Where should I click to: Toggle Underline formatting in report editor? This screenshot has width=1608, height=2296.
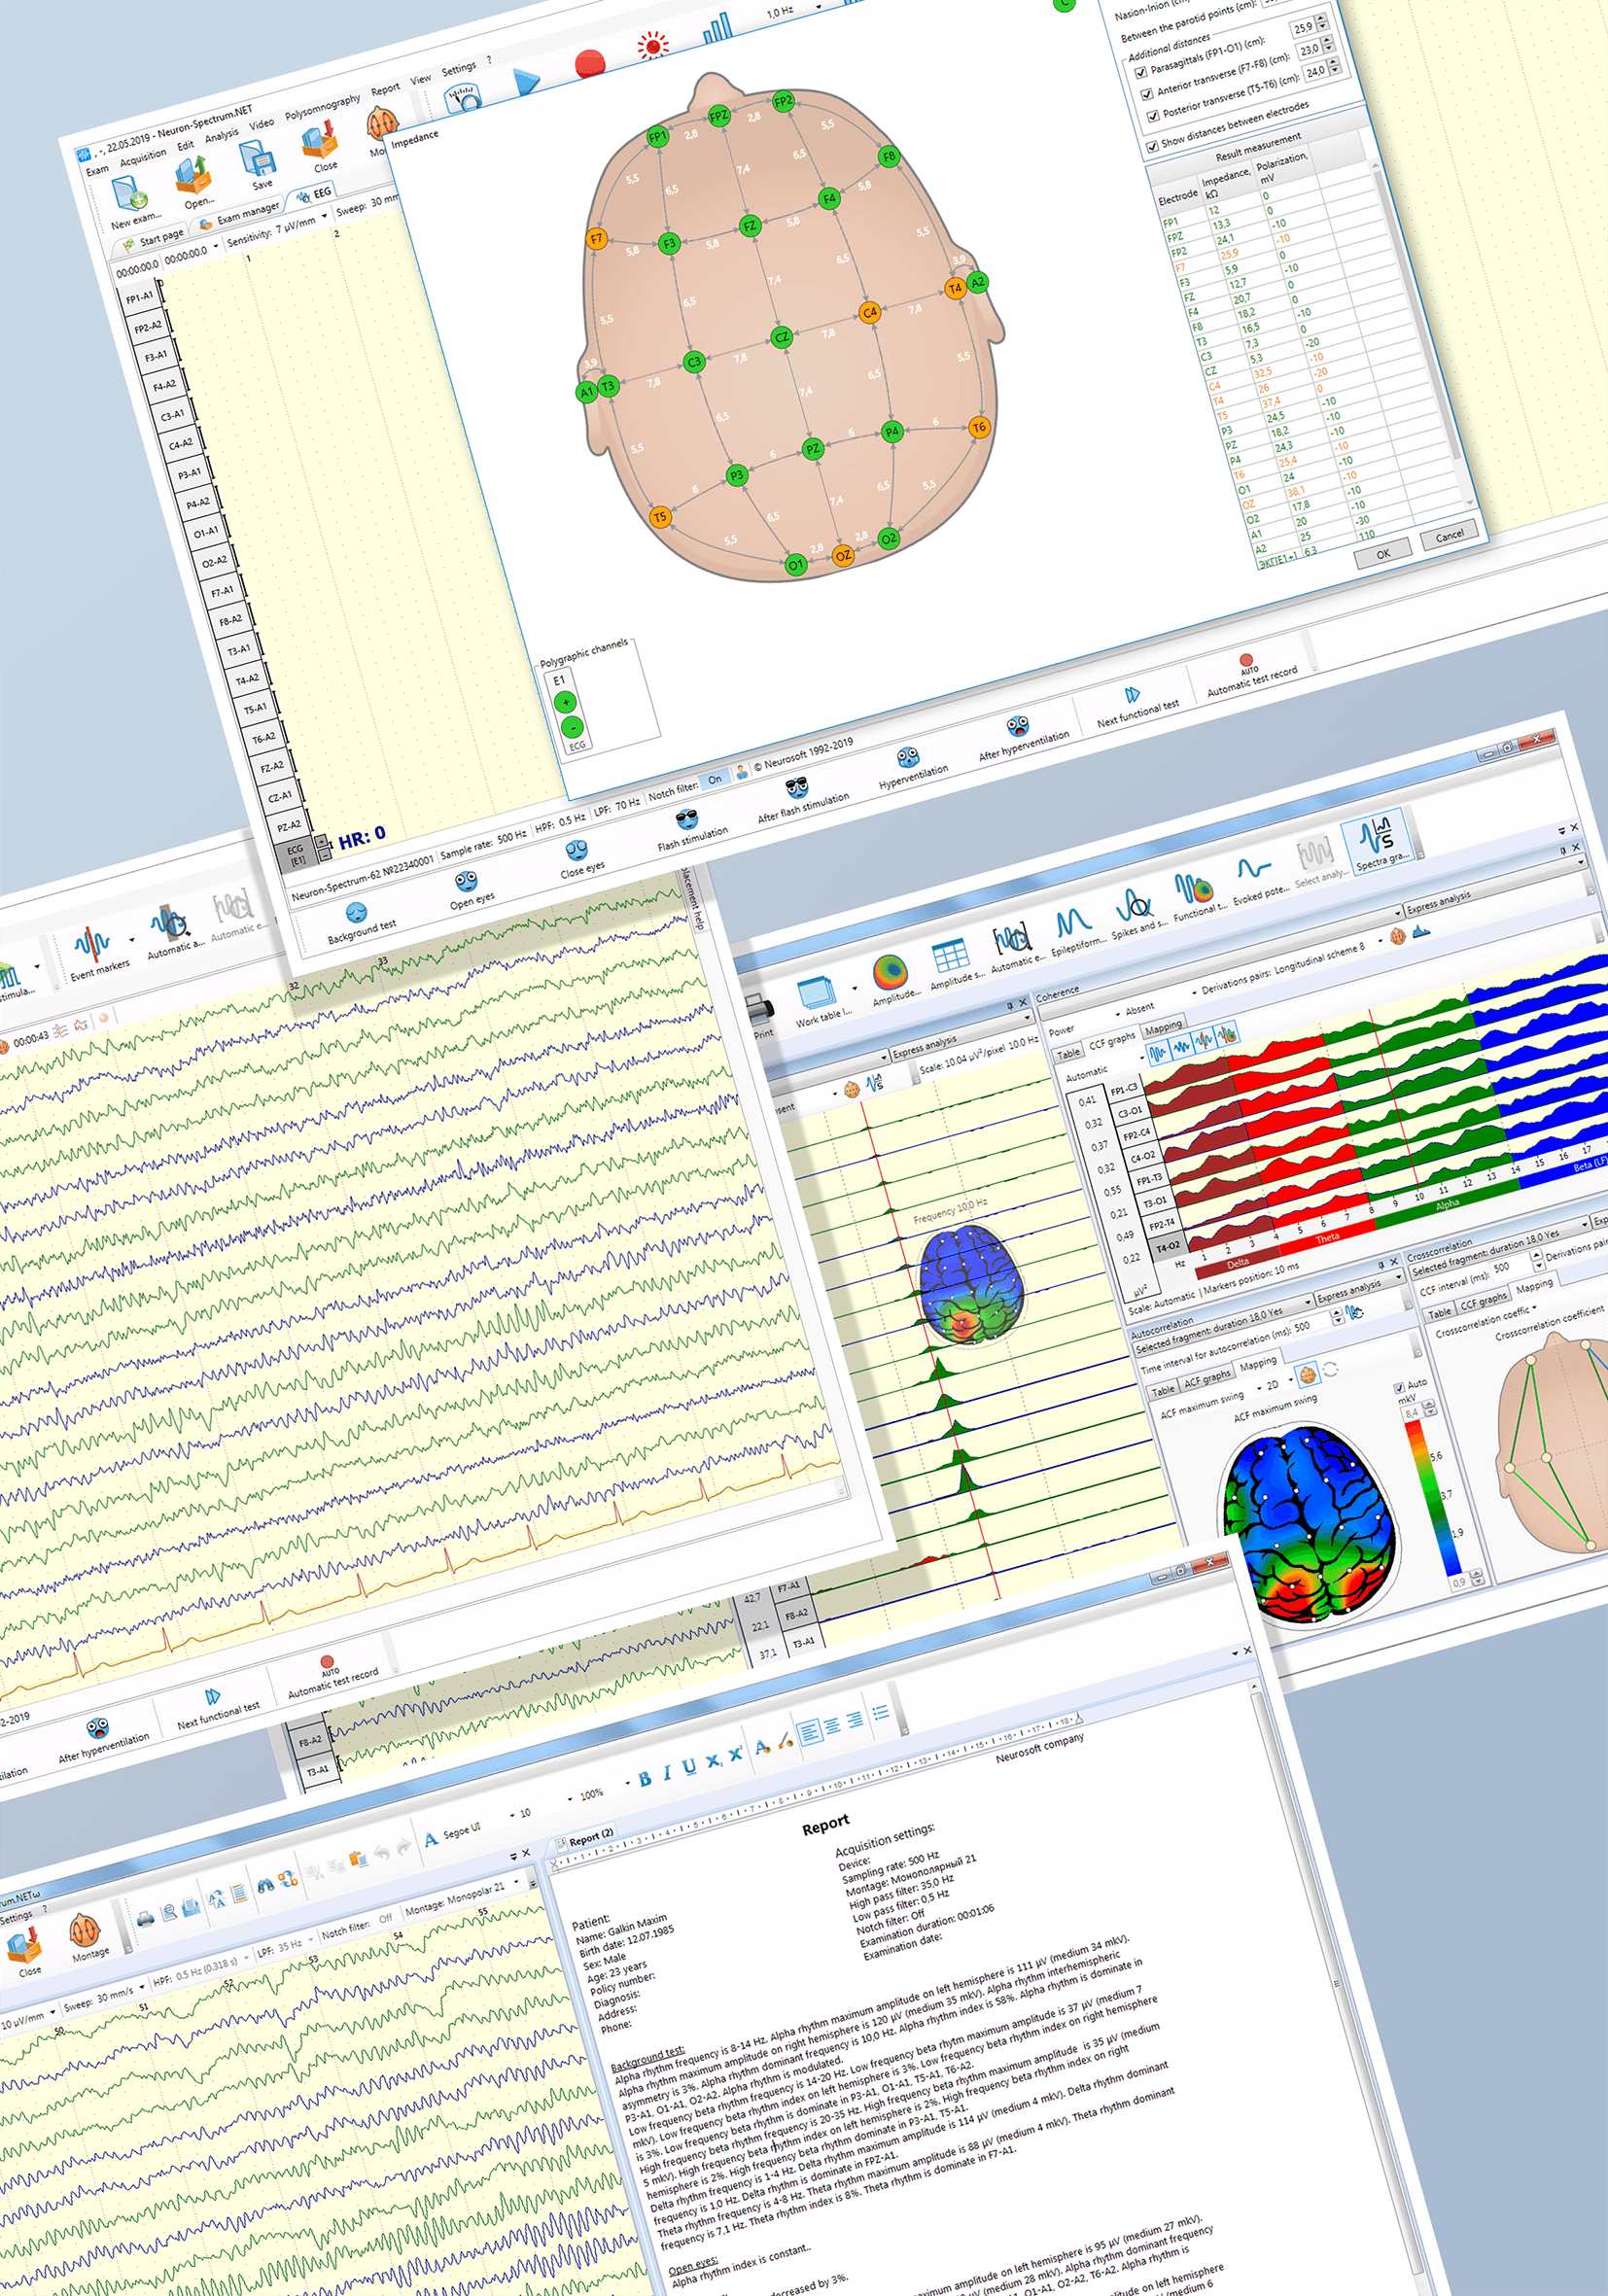tap(689, 1767)
